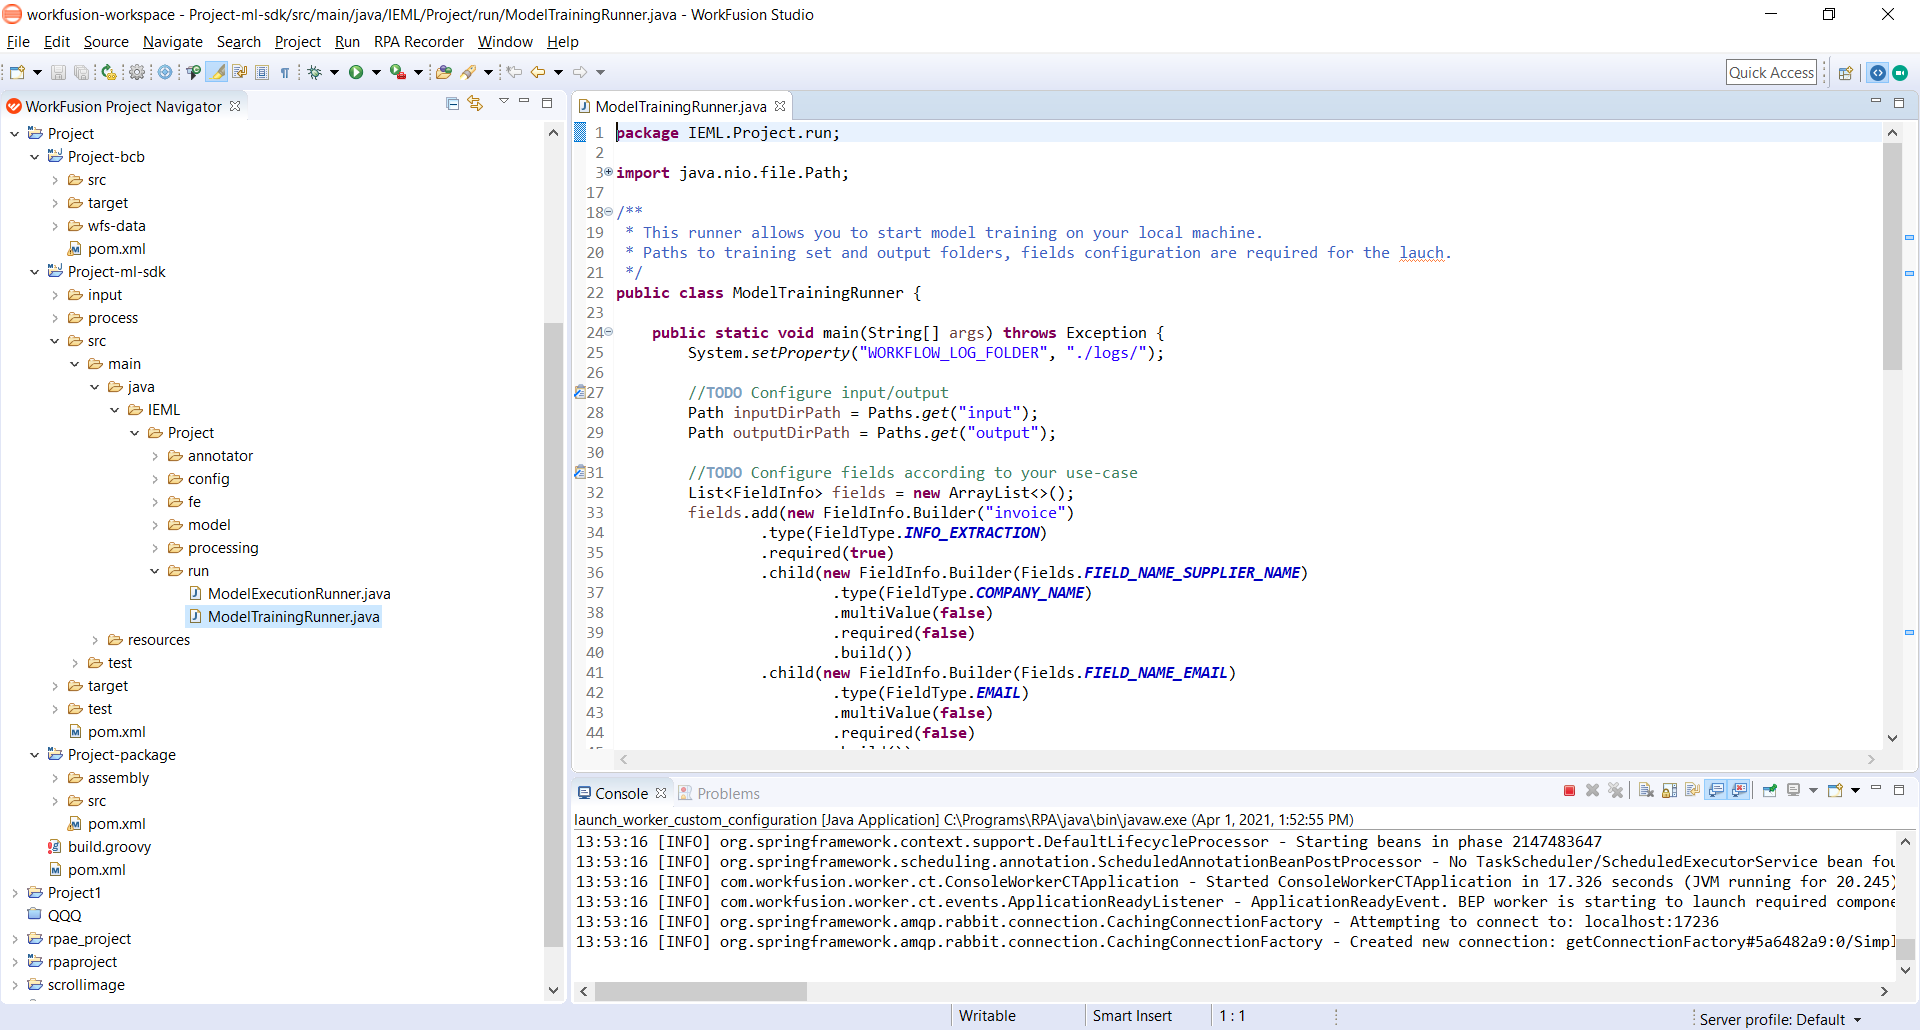The height and width of the screenshot is (1030, 1920).
Task: Select the ModelTrainingRunner.java editor tab
Action: (681, 106)
